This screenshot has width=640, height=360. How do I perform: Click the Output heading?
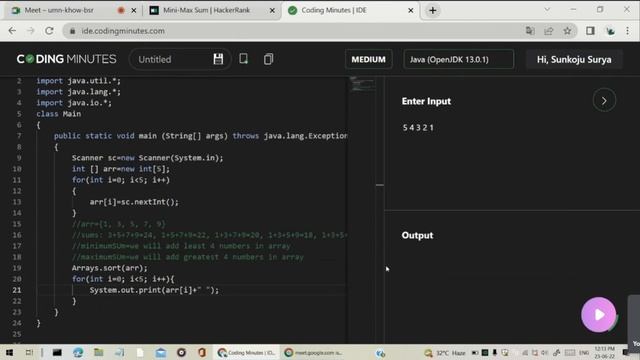pyautogui.click(x=417, y=236)
